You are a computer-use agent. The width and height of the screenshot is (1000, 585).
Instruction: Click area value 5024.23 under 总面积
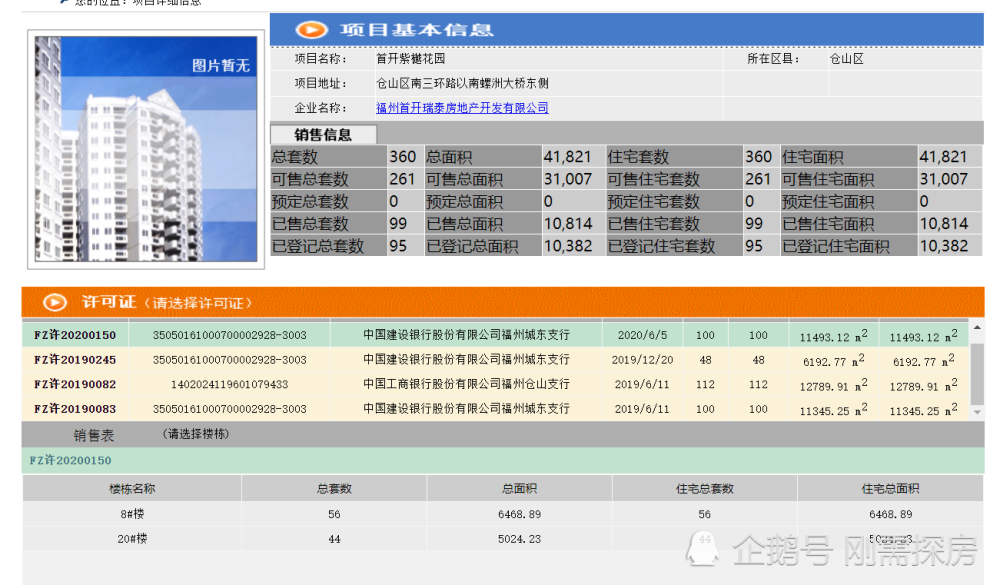coord(519,538)
